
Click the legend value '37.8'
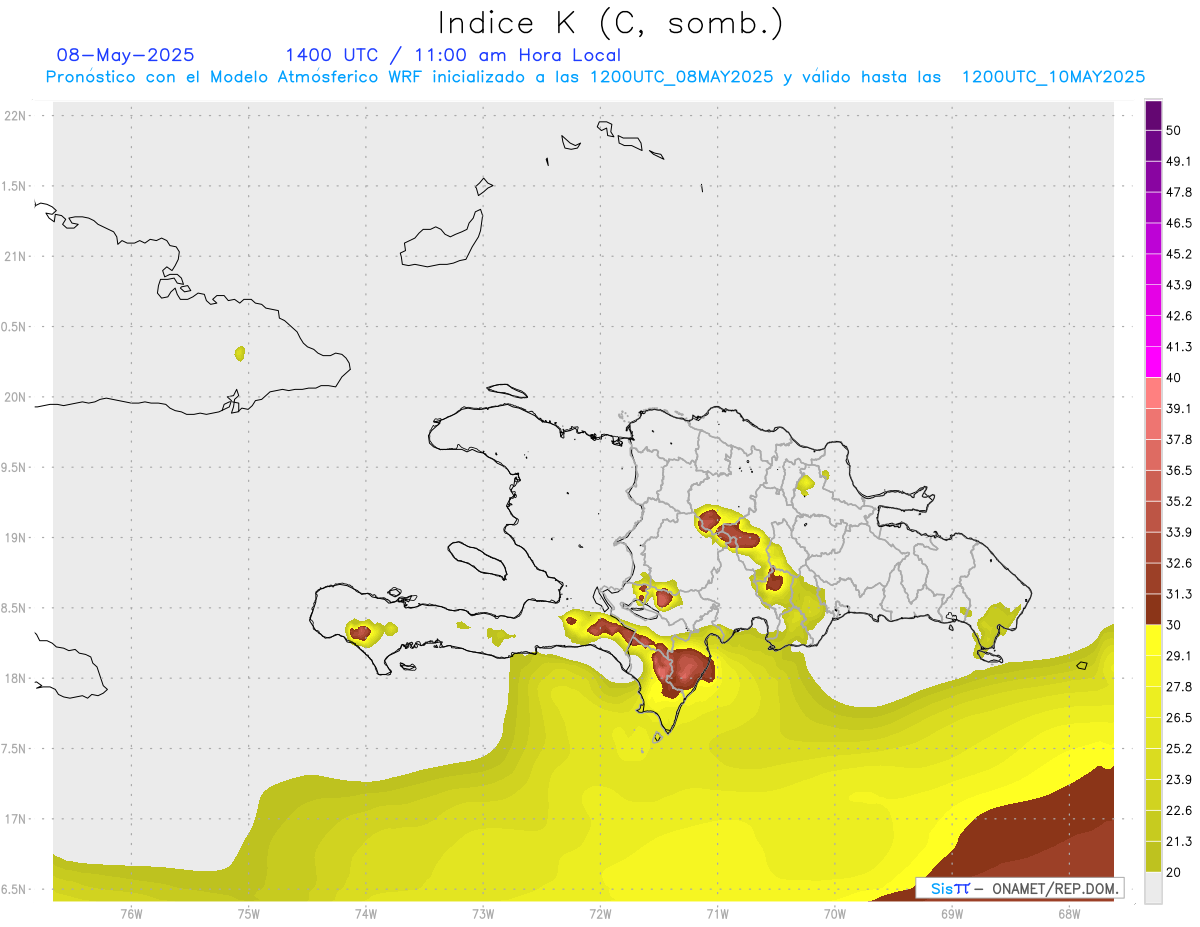1179,440
